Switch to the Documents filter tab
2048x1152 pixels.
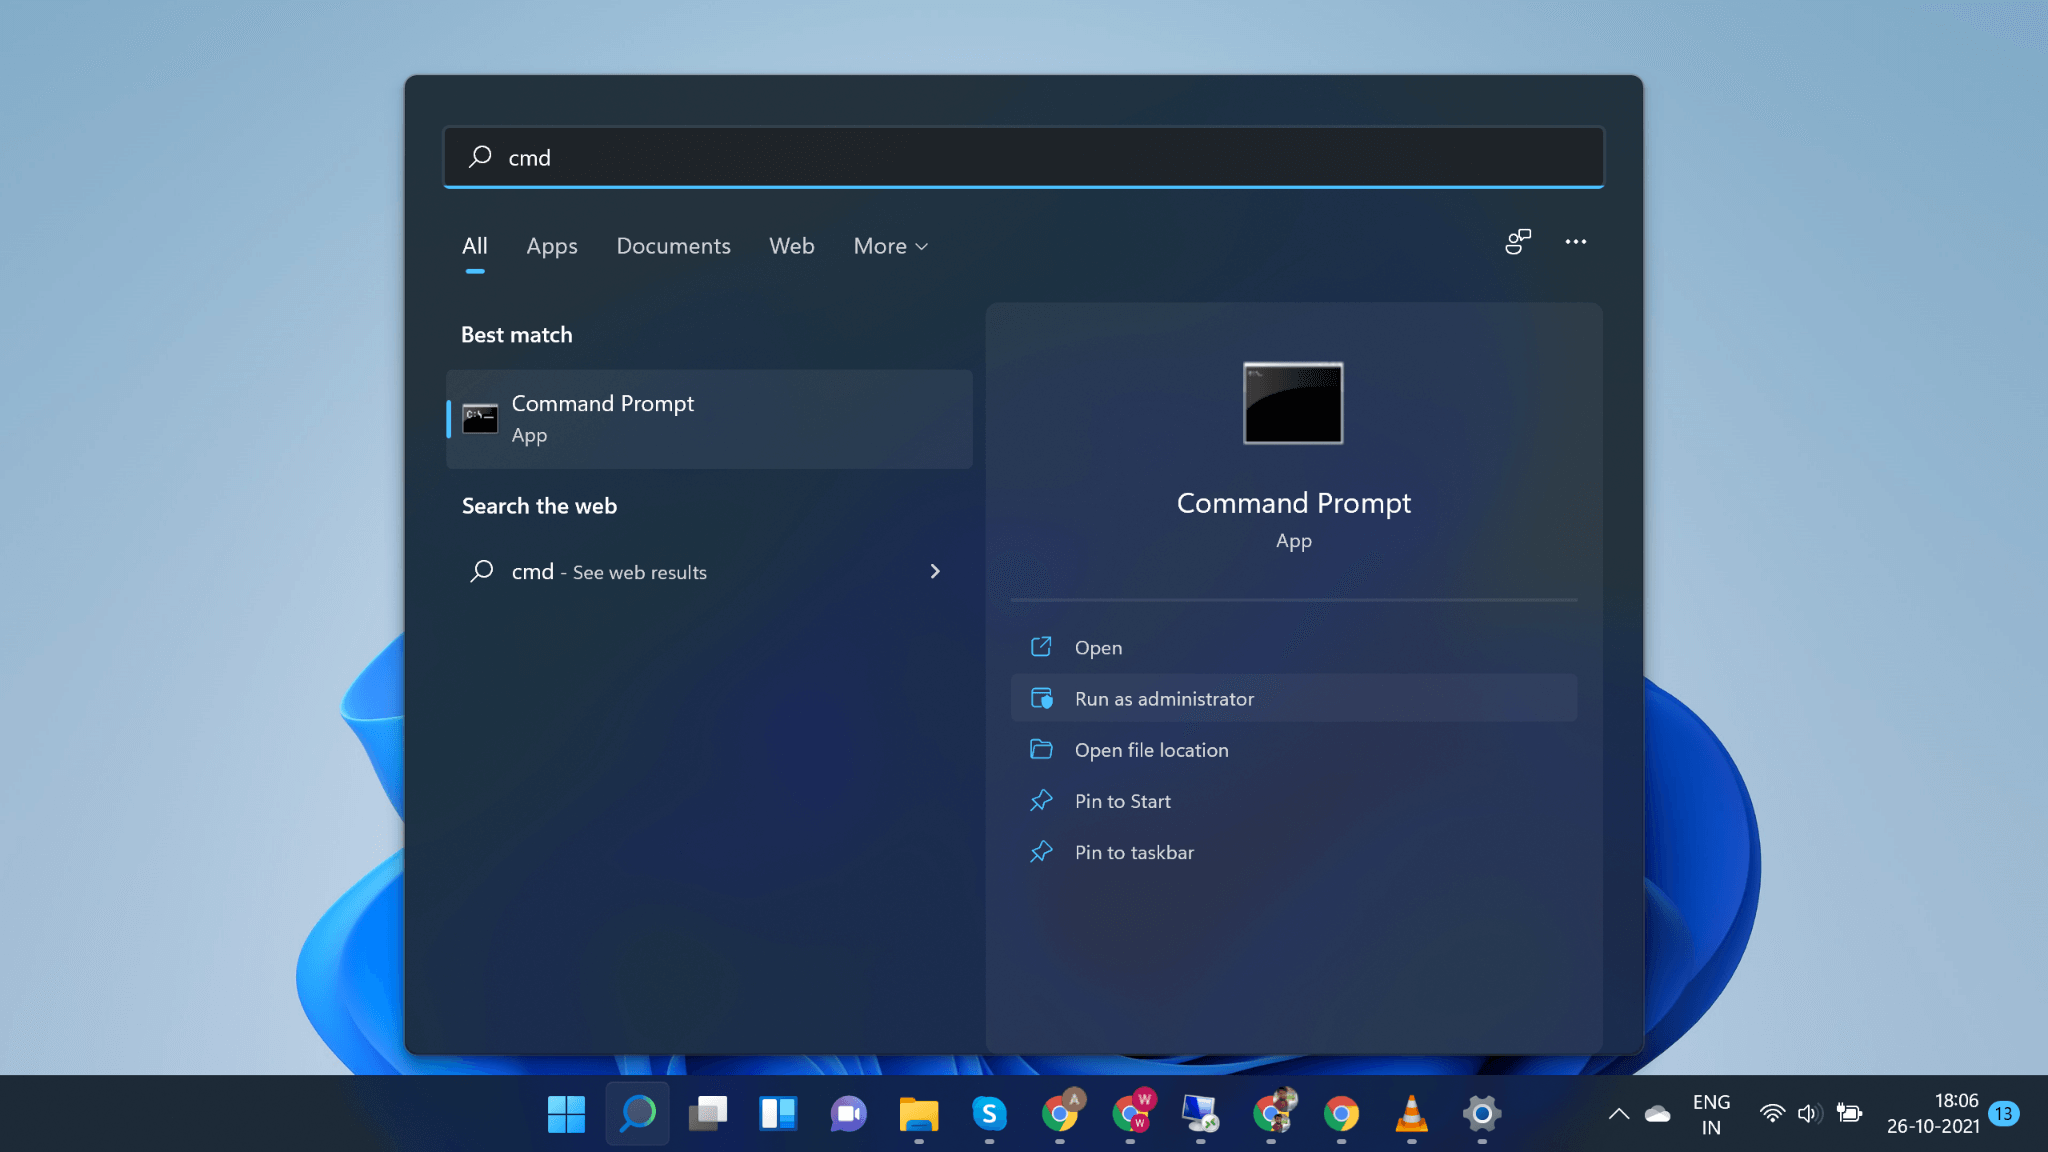(673, 246)
